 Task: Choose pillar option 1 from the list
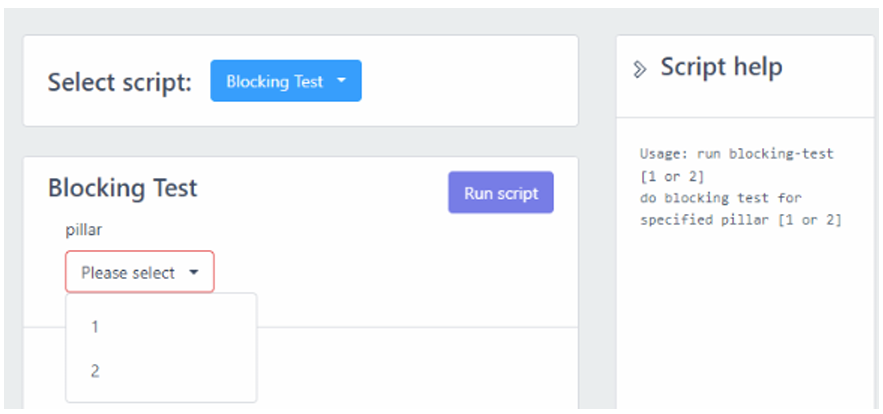tap(94, 327)
